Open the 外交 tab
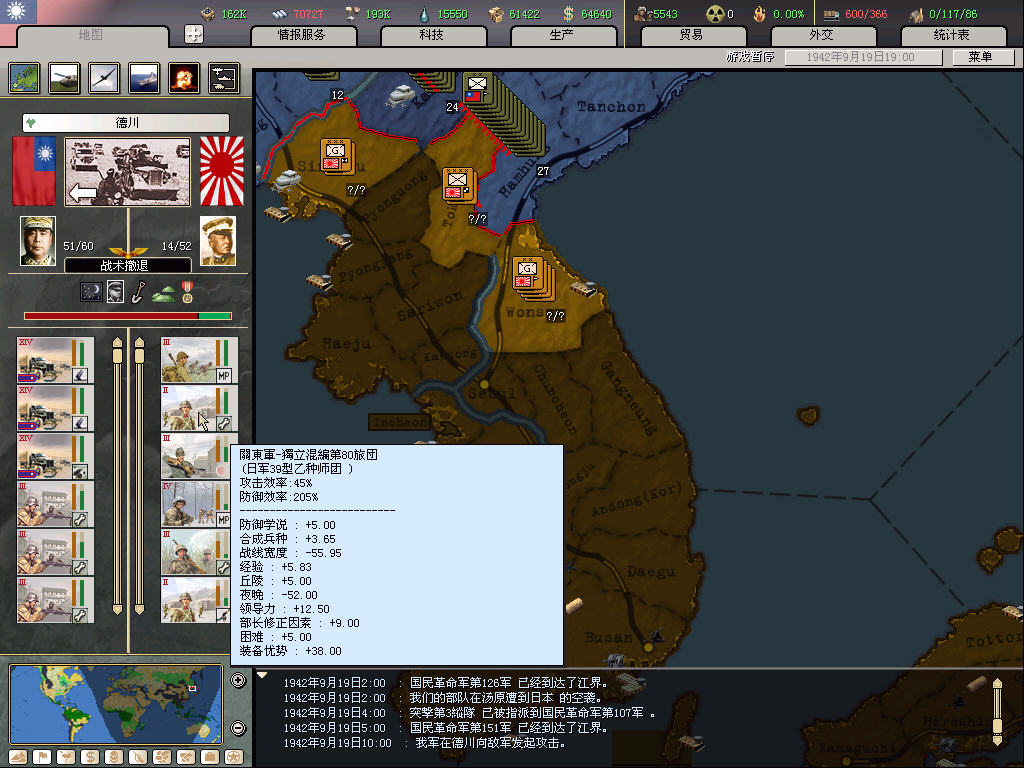The height and width of the screenshot is (768, 1024). pos(822,35)
